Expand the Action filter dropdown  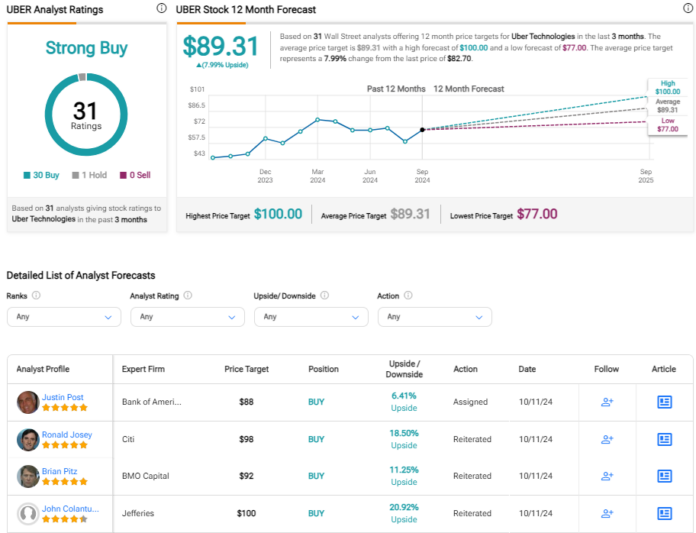(434, 317)
